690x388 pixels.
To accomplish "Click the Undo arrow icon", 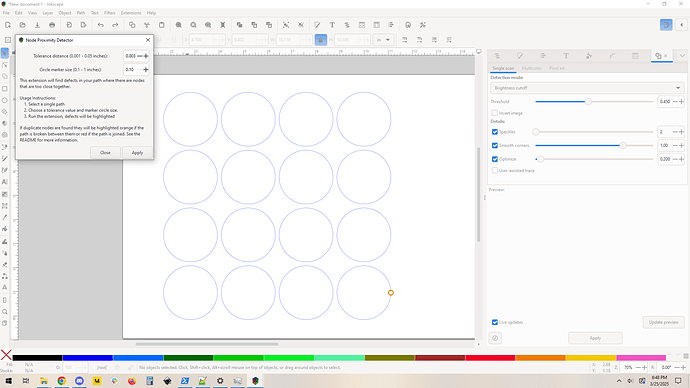I will [100, 25].
